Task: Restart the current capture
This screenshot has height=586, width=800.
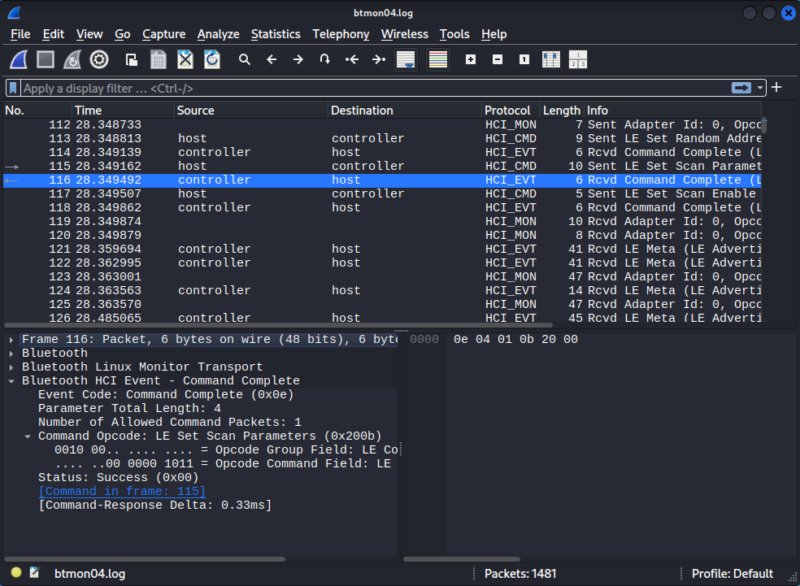Action: tap(72, 60)
